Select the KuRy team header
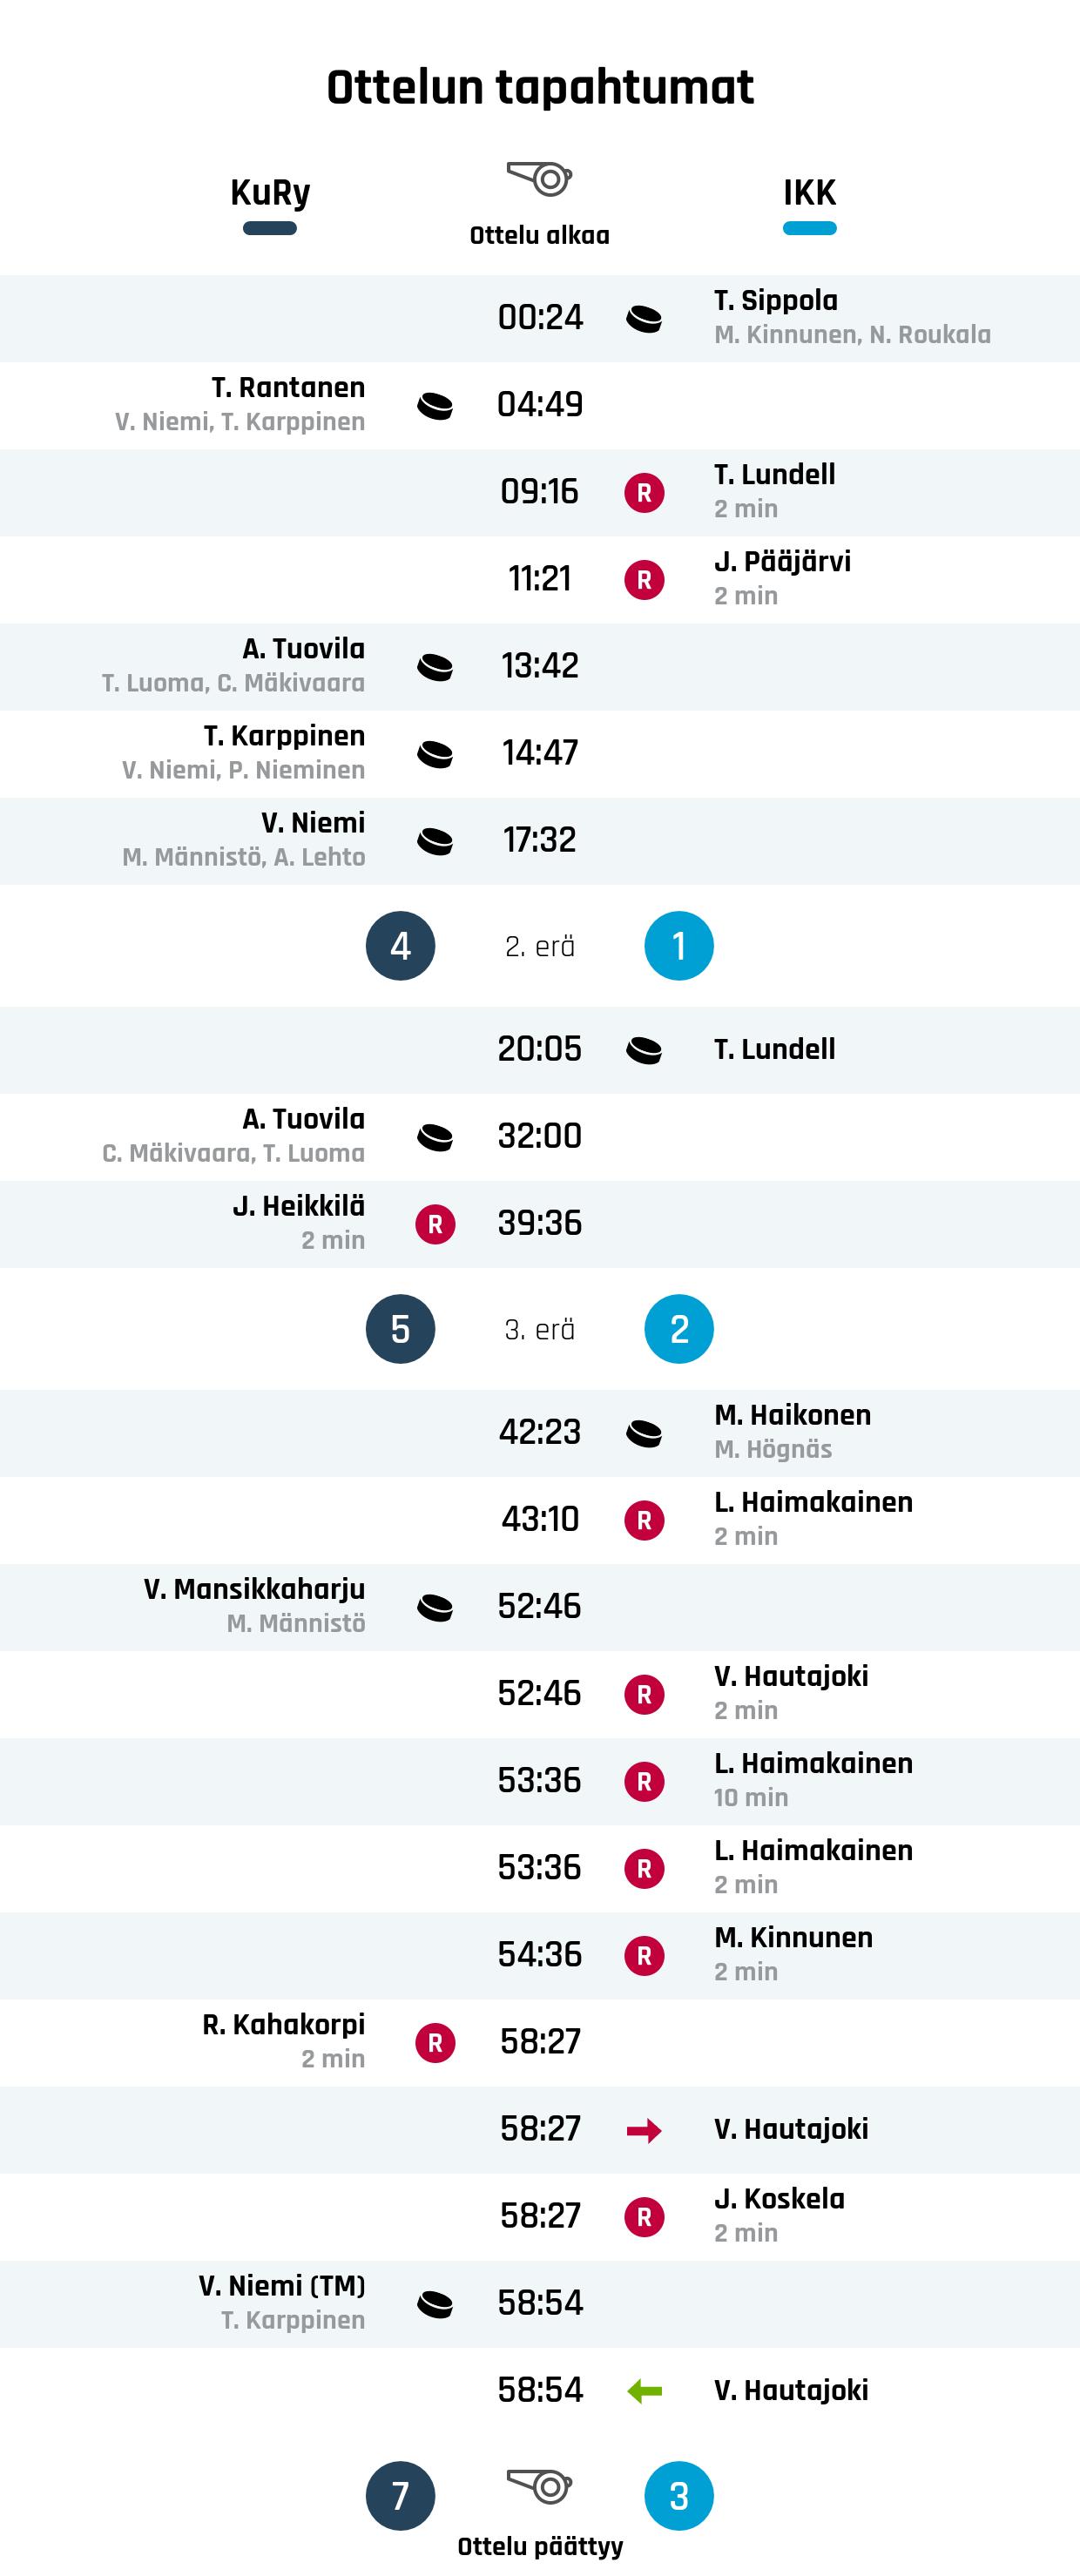Image resolution: width=1080 pixels, height=2576 pixels. [x=270, y=192]
